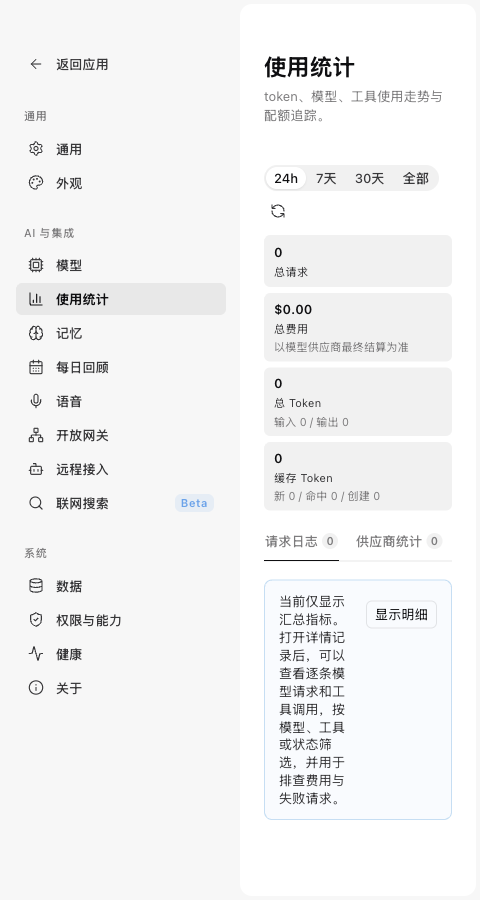480x900 pixels.
Task: Switch to the 请求日志 tab
Action: click(301, 541)
